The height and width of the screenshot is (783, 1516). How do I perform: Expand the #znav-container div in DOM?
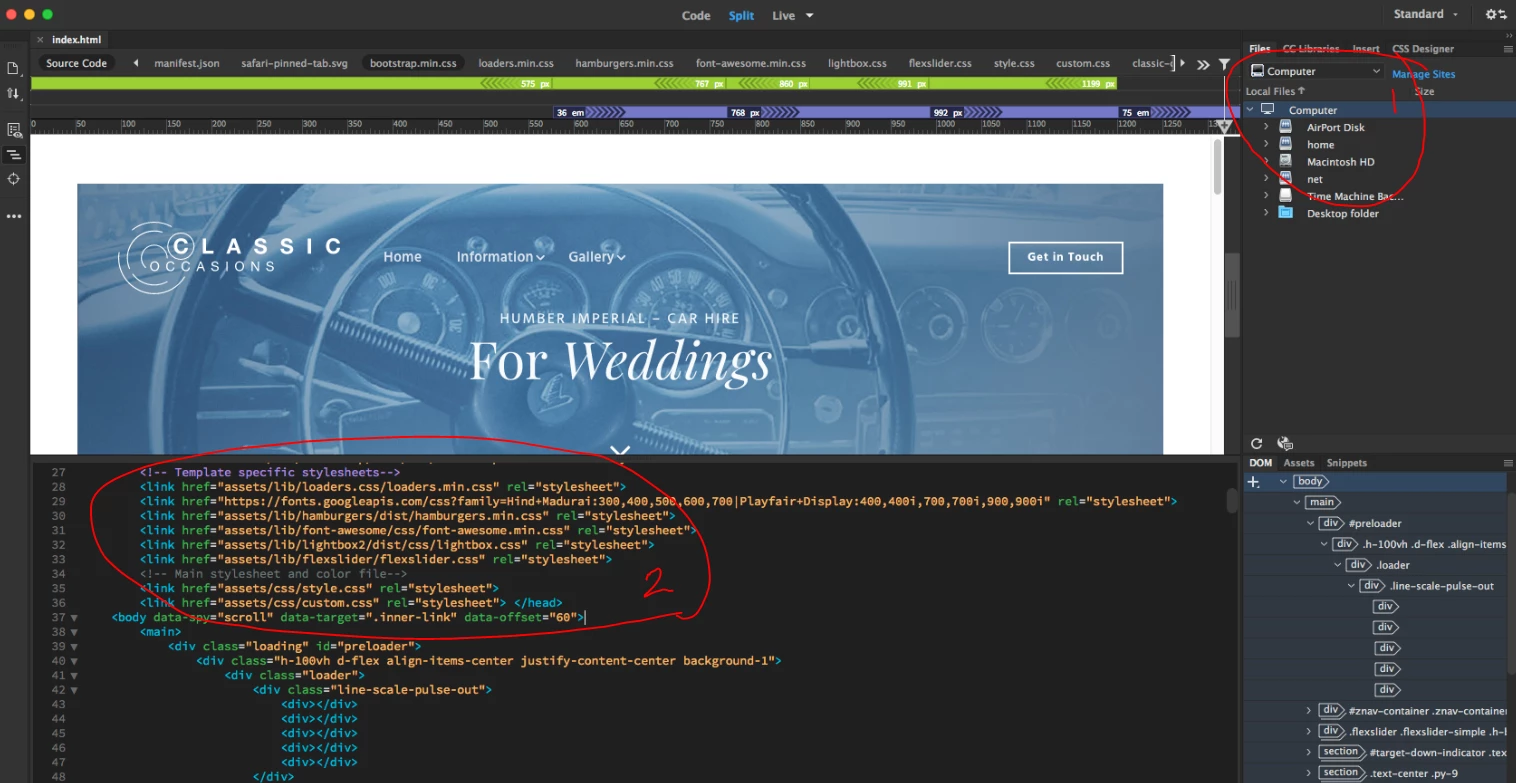point(1309,710)
